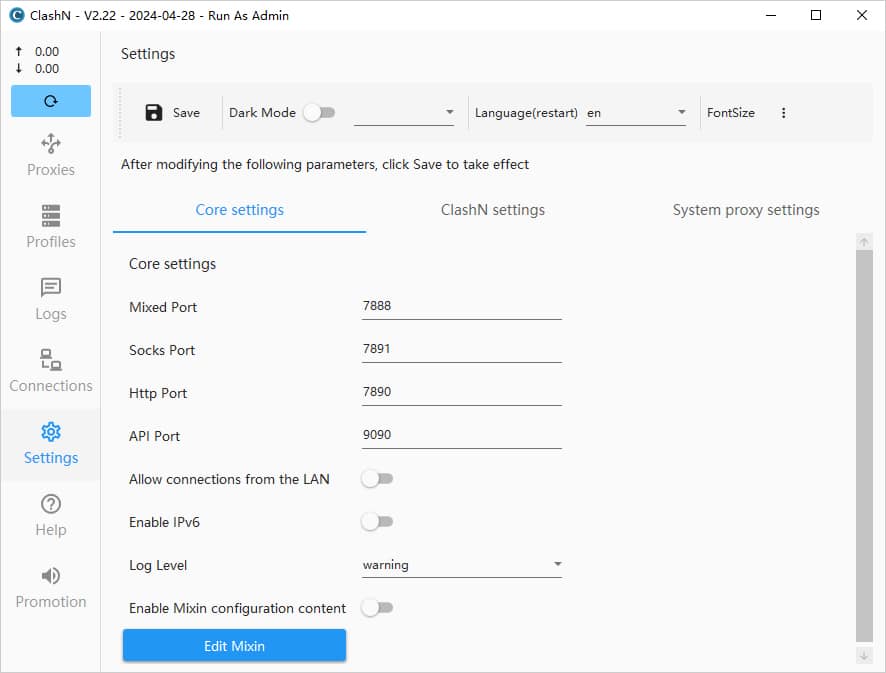Open the Profiles sidebar icon
Viewport: 886px width, 673px height.
click(x=51, y=215)
